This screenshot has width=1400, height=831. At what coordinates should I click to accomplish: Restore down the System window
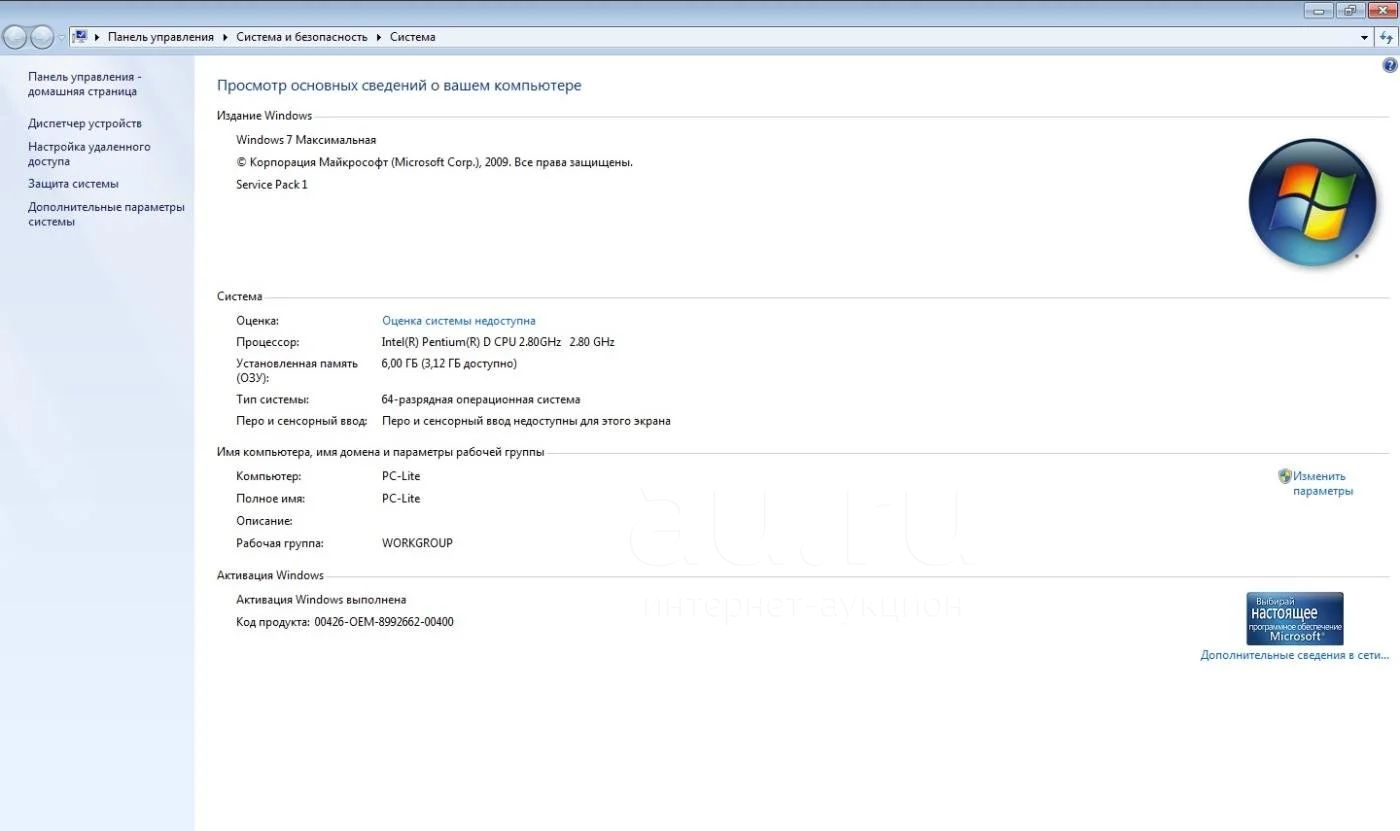click(x=1350, y=10)
